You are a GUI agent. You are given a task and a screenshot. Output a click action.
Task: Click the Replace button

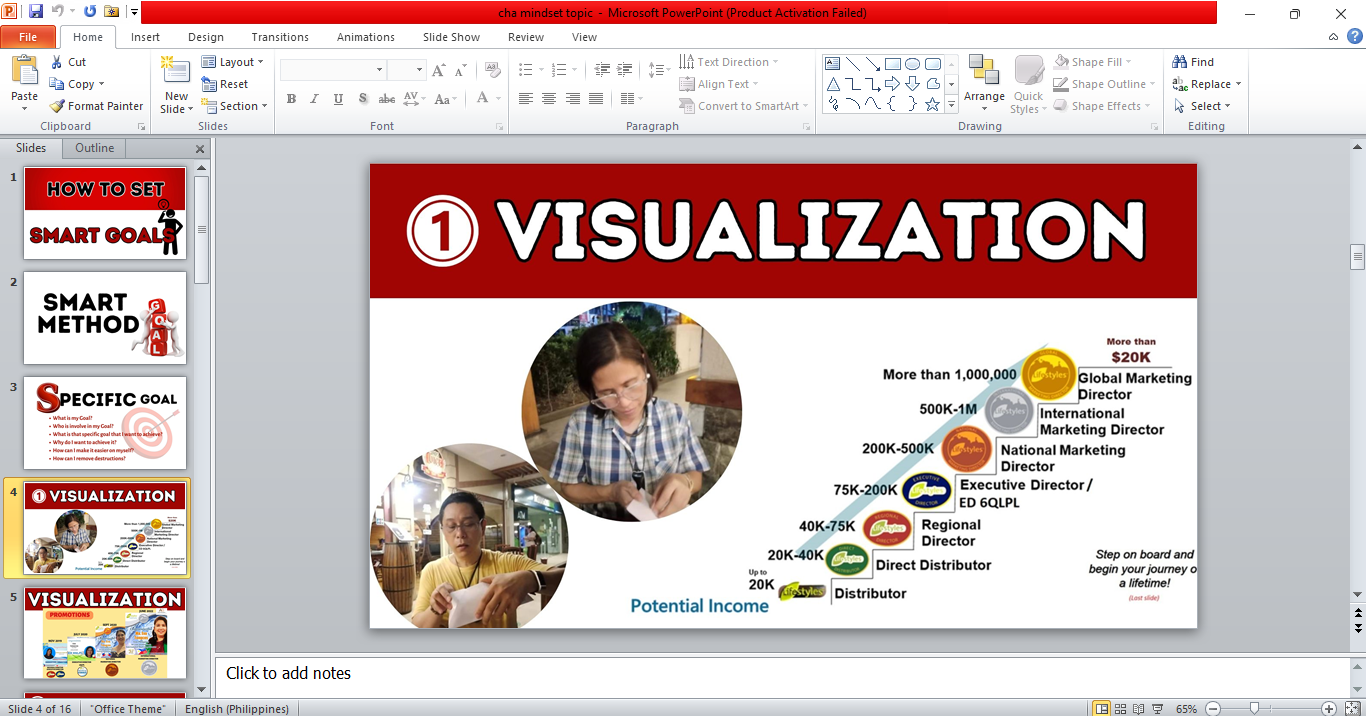(x=1207, y=84)
